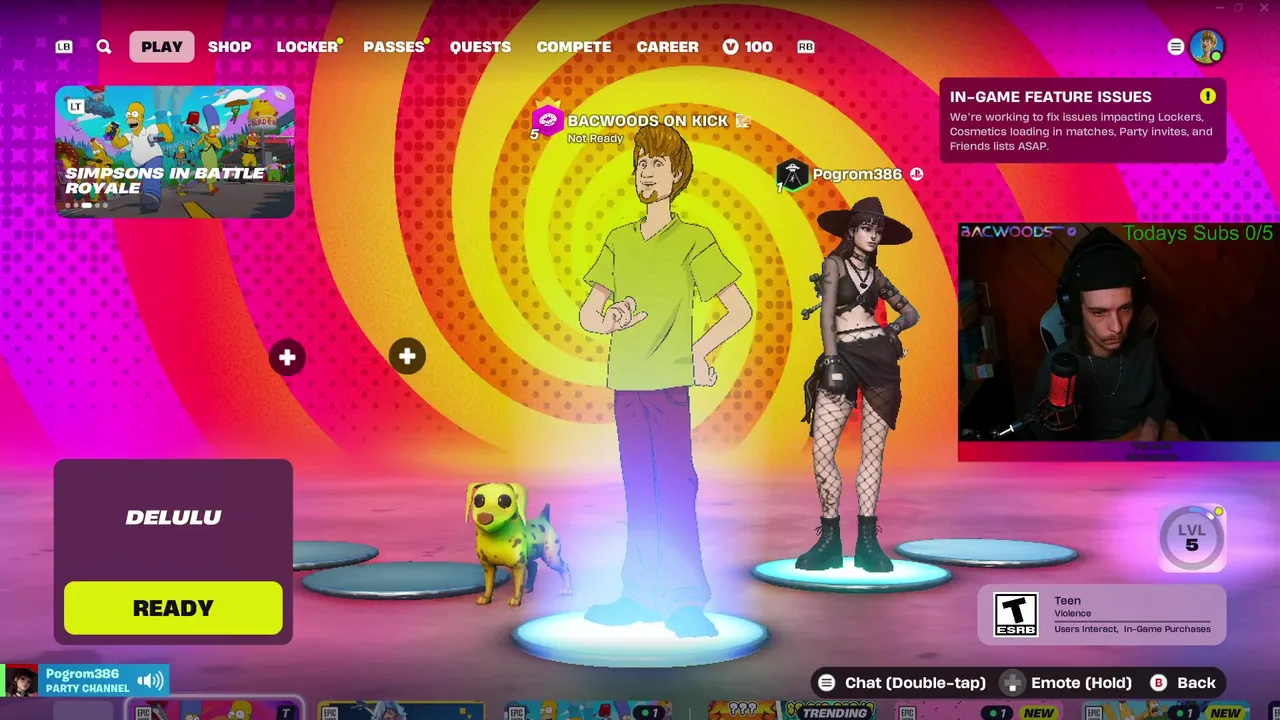Open the COMPETE tab
This screenshot has height=720, width=1280.
pyautogui.click(x=574, y=47)
